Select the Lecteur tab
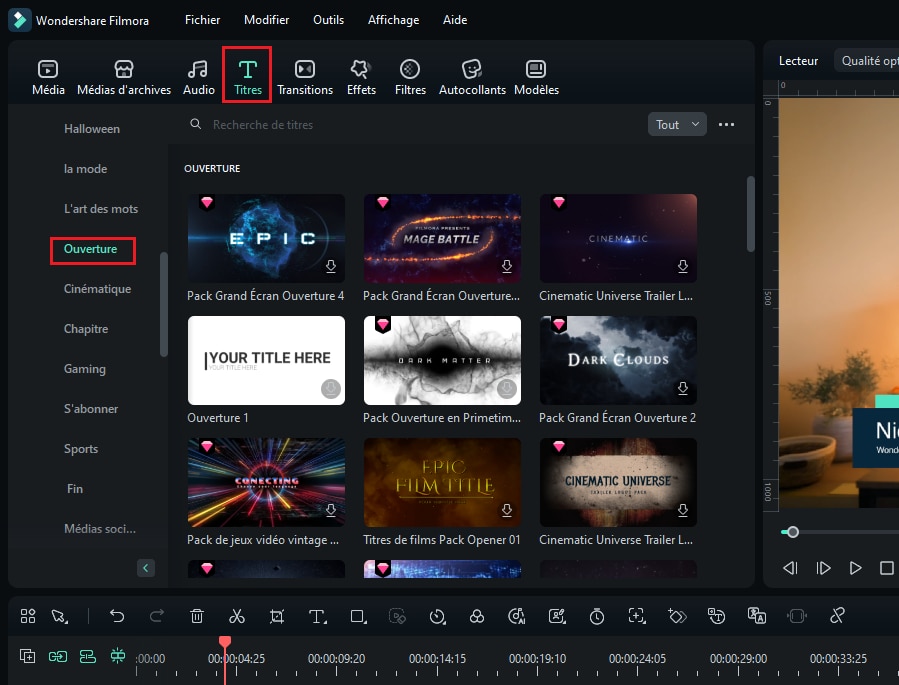The width and height of the screenshot is (899, 685). 798,61
